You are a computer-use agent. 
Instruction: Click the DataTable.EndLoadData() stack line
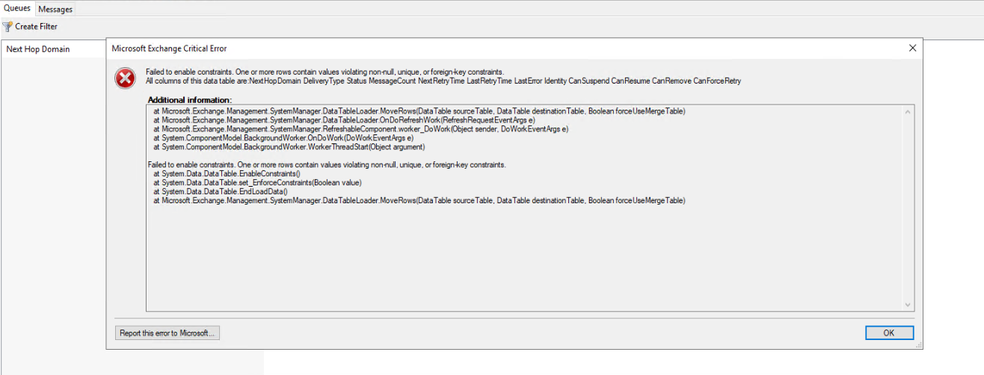220,192
